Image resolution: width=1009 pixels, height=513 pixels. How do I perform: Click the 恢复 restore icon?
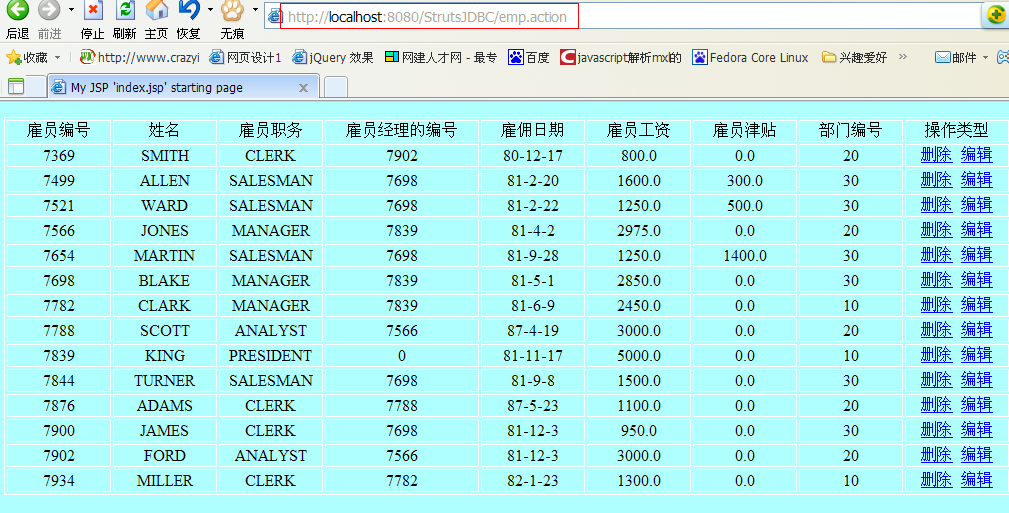(x=189, y=11)
